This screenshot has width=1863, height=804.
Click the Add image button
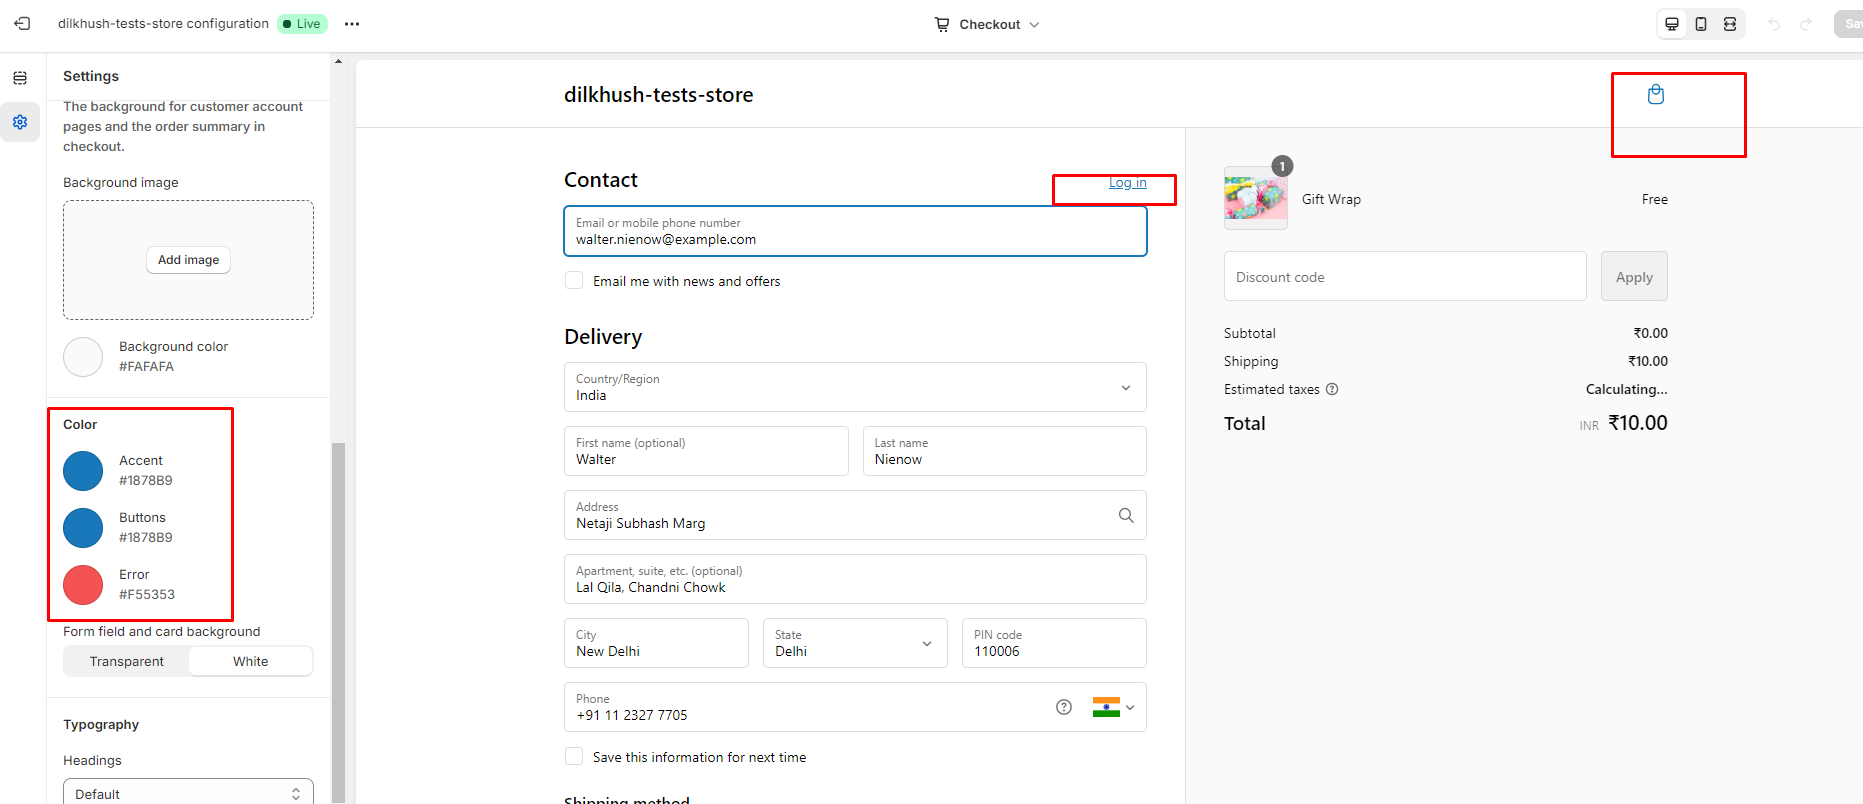tap(188, 260)
